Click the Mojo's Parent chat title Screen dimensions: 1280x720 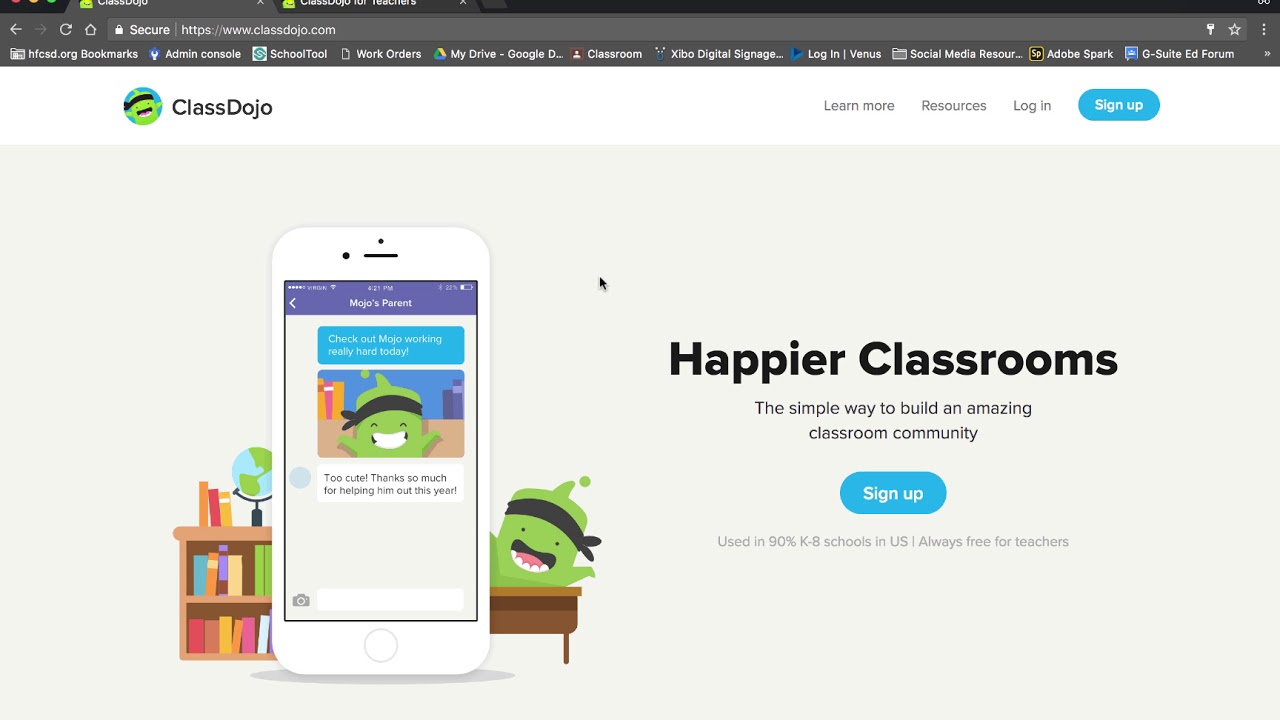click(x=381, y=303)
